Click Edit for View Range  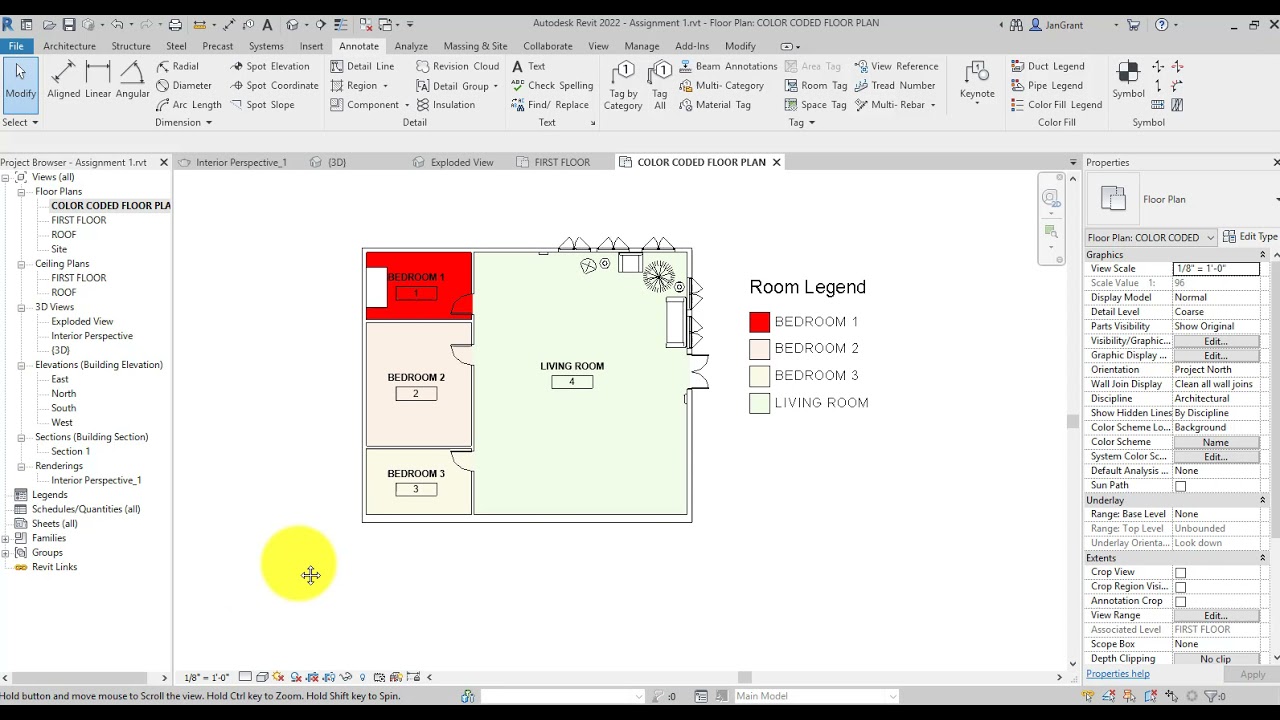pos(1216,616)
